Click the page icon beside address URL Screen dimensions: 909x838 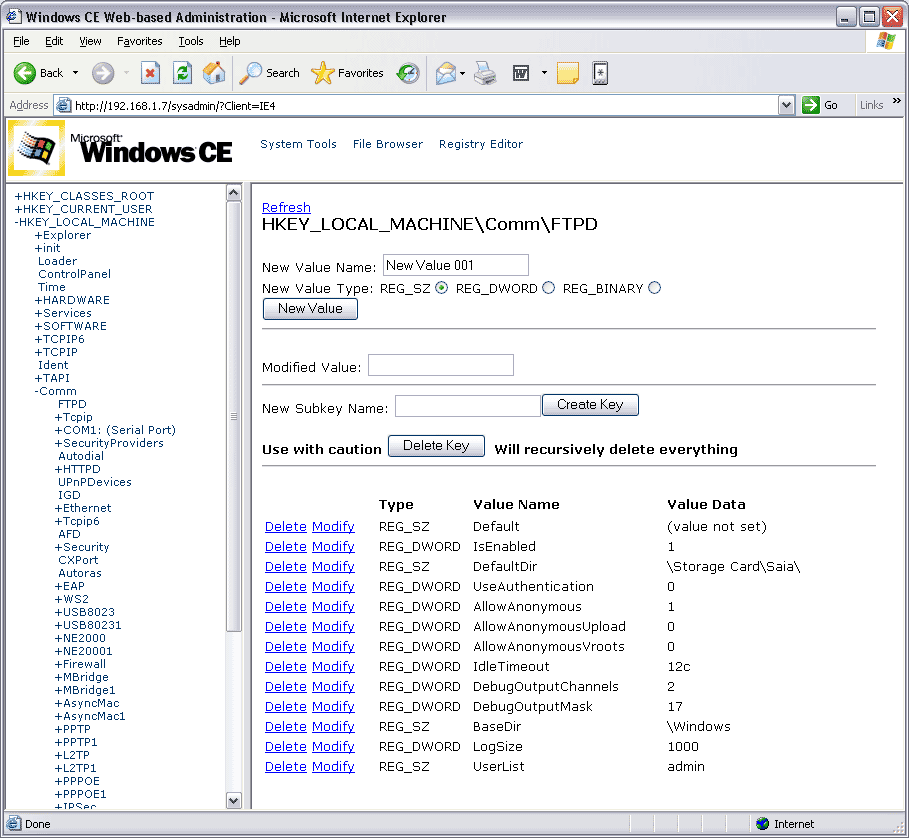point(63,105)
